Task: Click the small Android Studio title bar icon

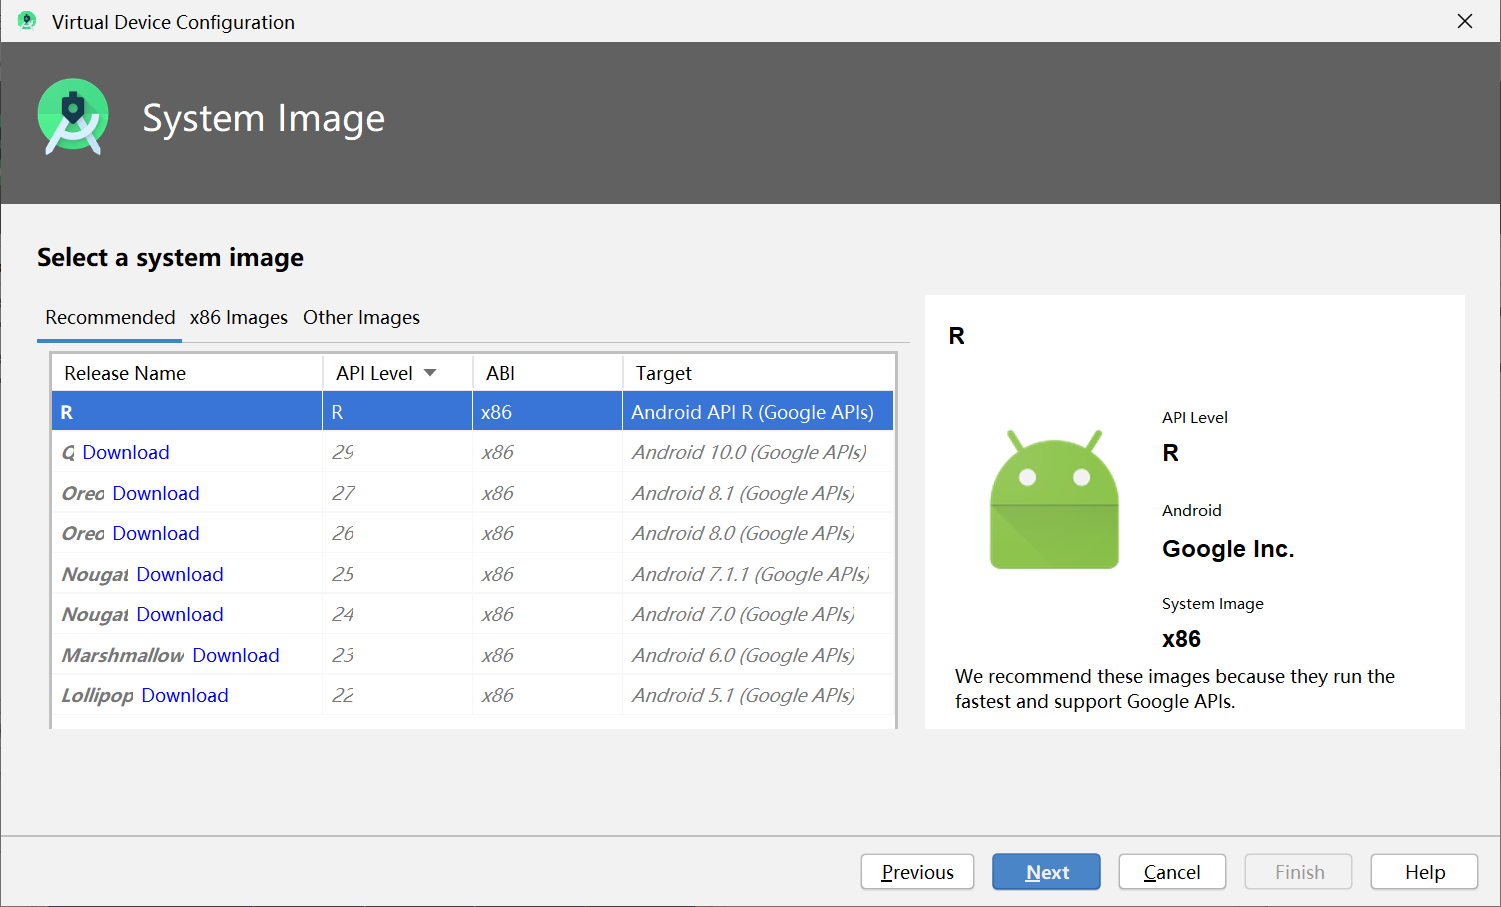Action: tap(27, 21)
